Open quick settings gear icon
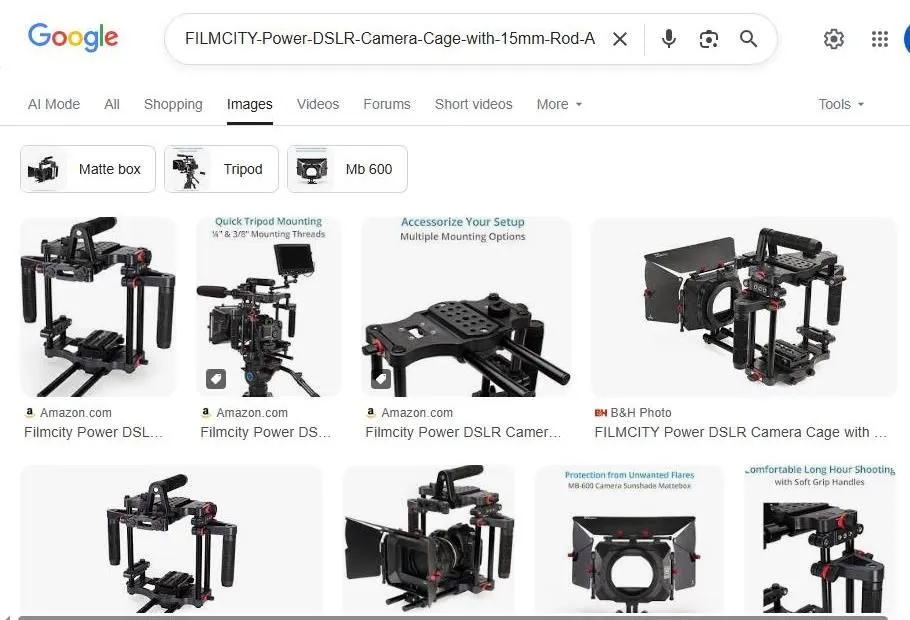The width and height of the screenshot is (910, 620). tap(833, 39)
